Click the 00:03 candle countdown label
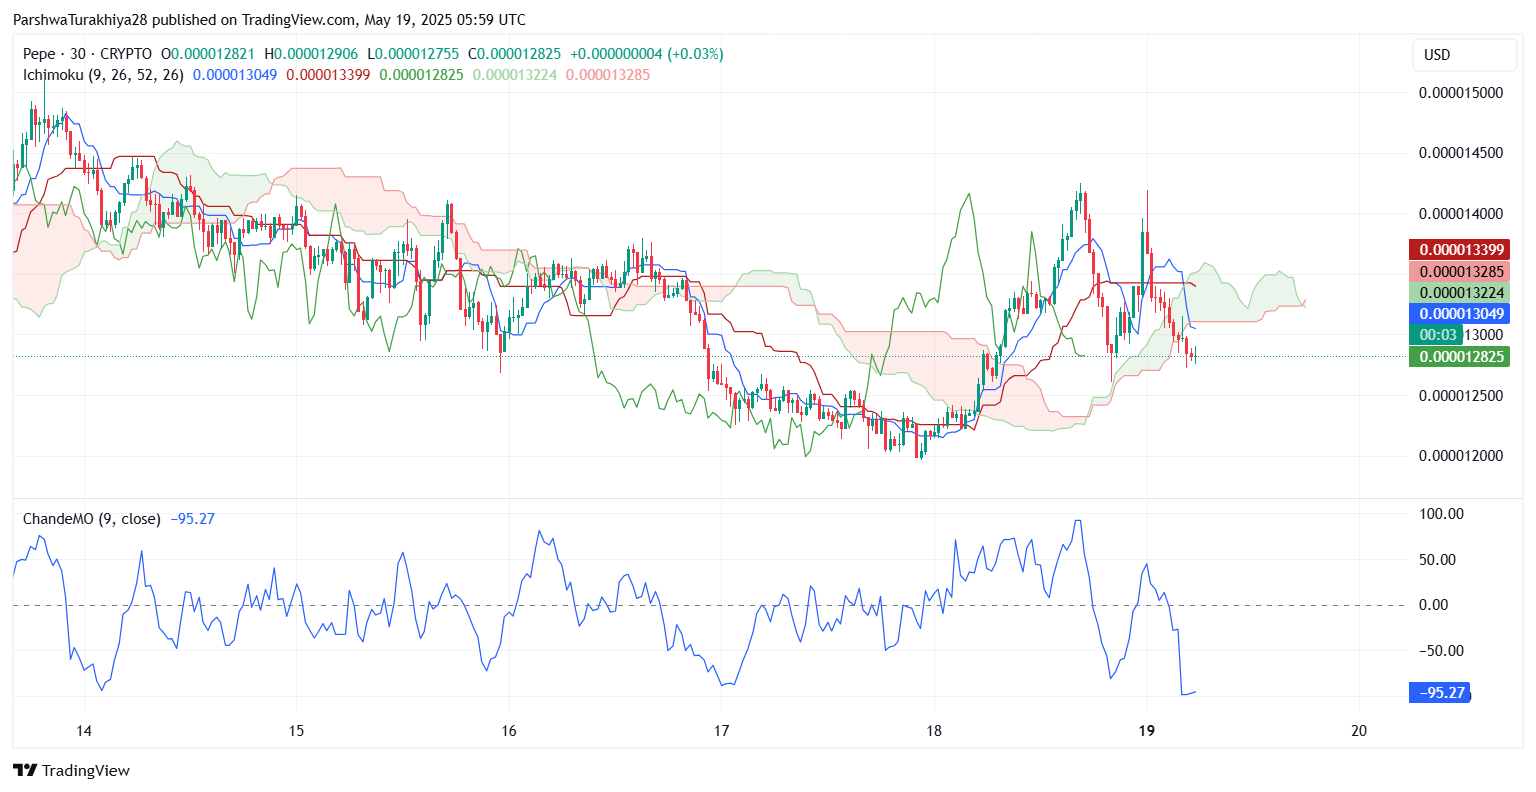 pyautogui.click(x=1437, y=335)
